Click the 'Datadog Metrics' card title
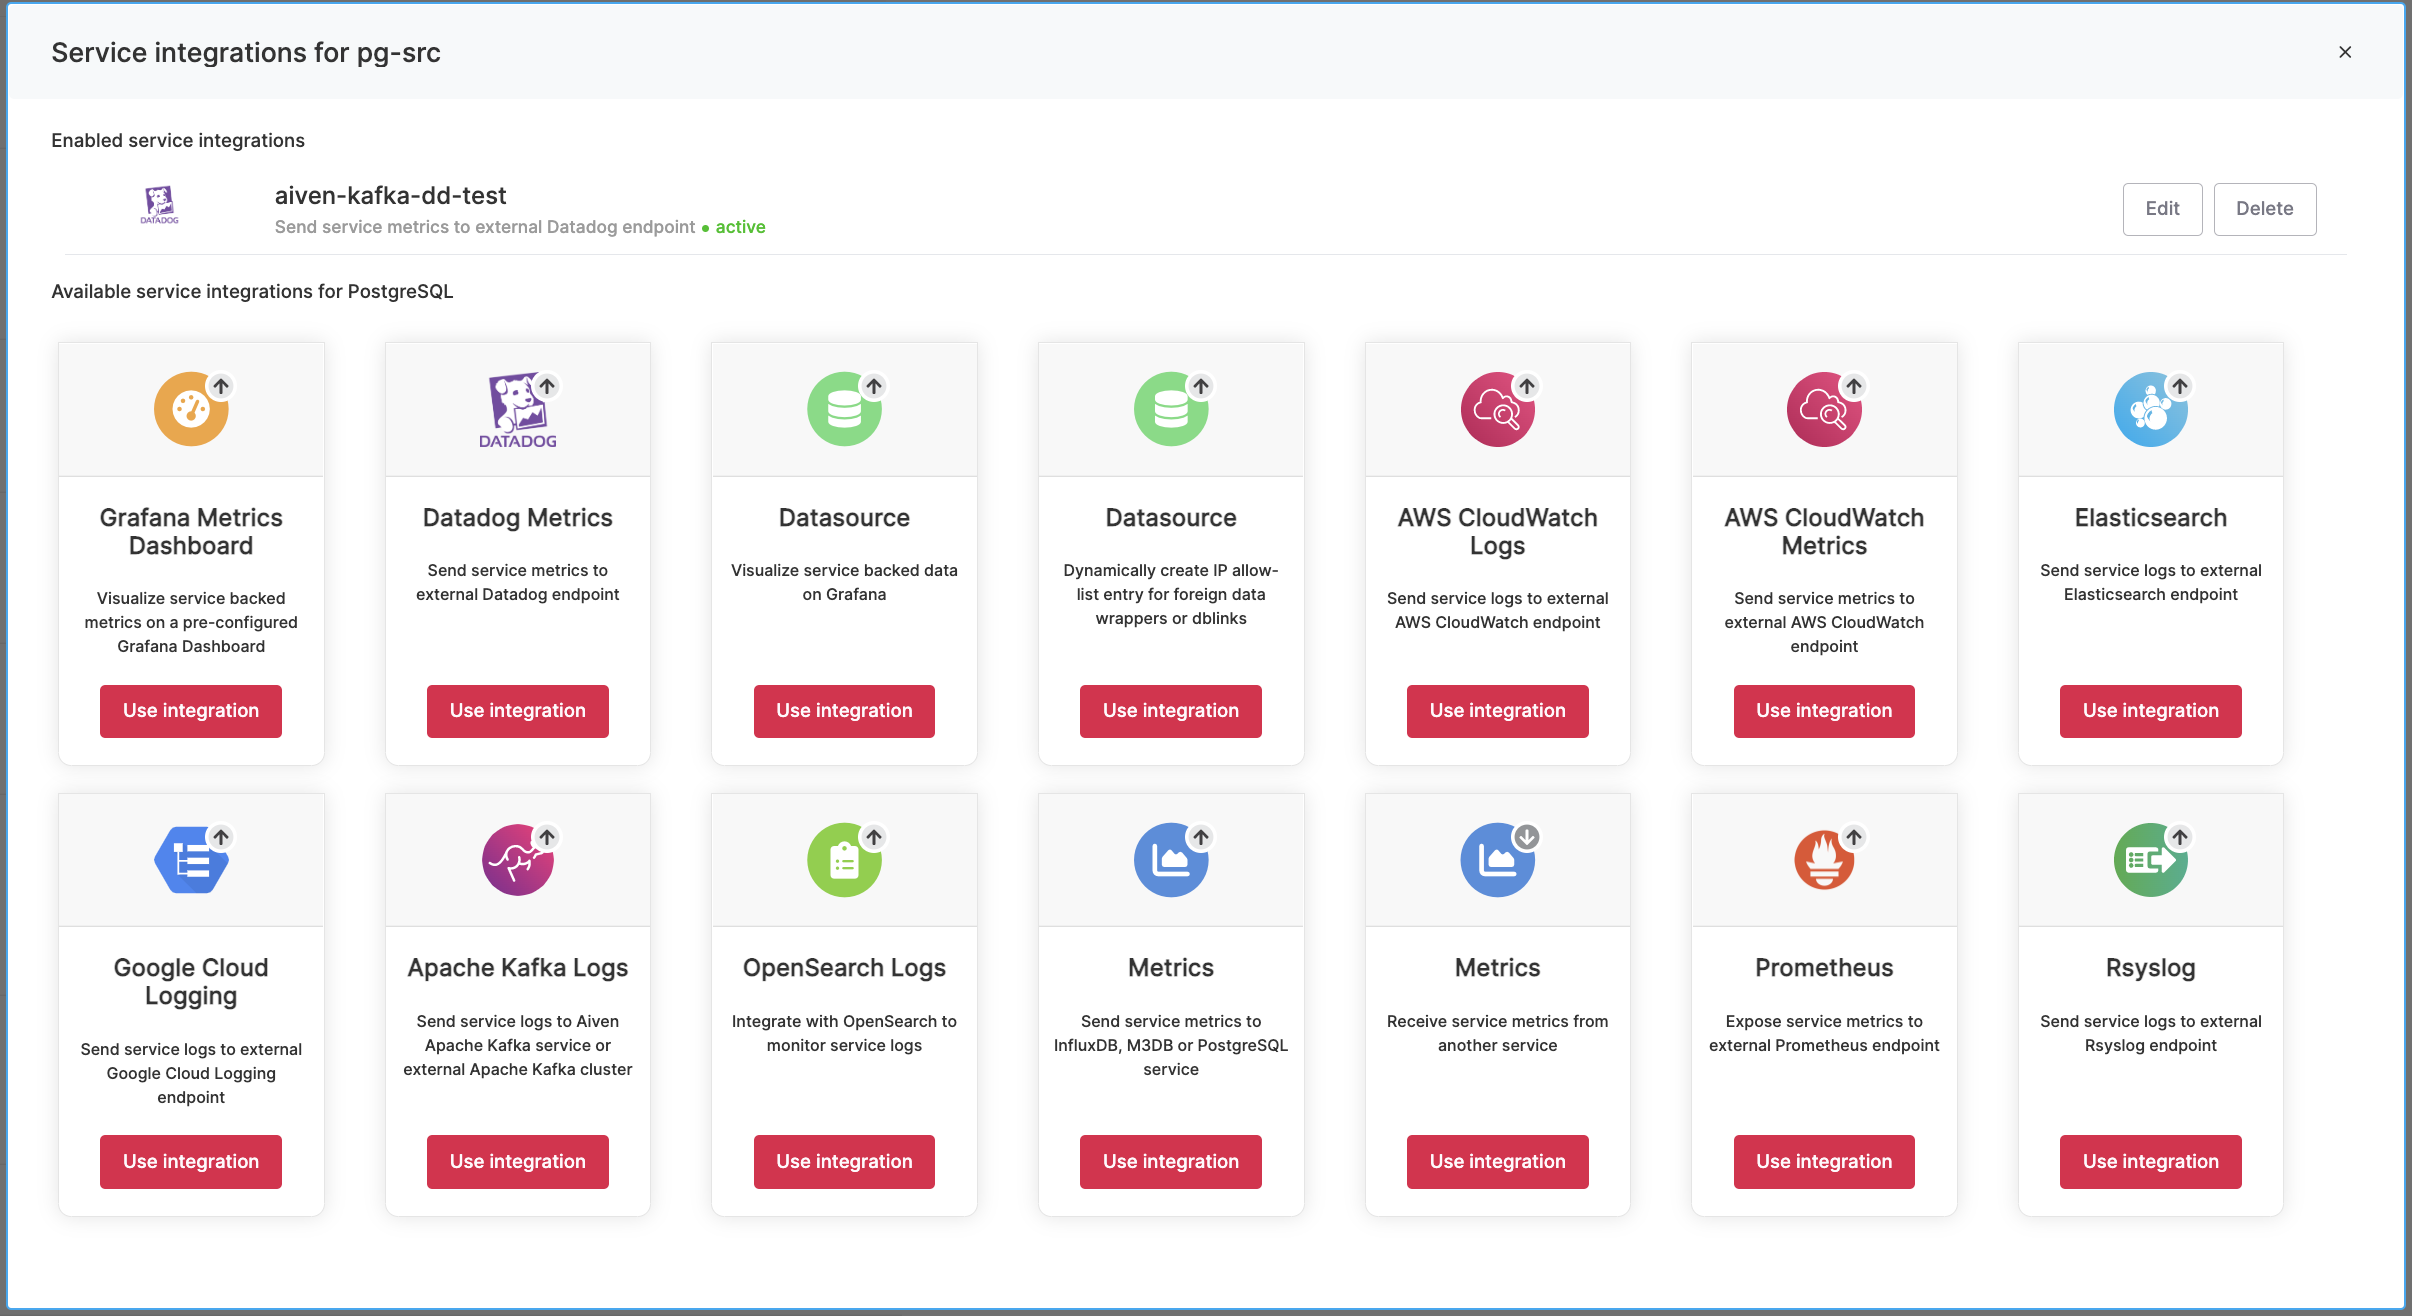This screenshot has width=2412, height=1316. [x=518, y=517]
